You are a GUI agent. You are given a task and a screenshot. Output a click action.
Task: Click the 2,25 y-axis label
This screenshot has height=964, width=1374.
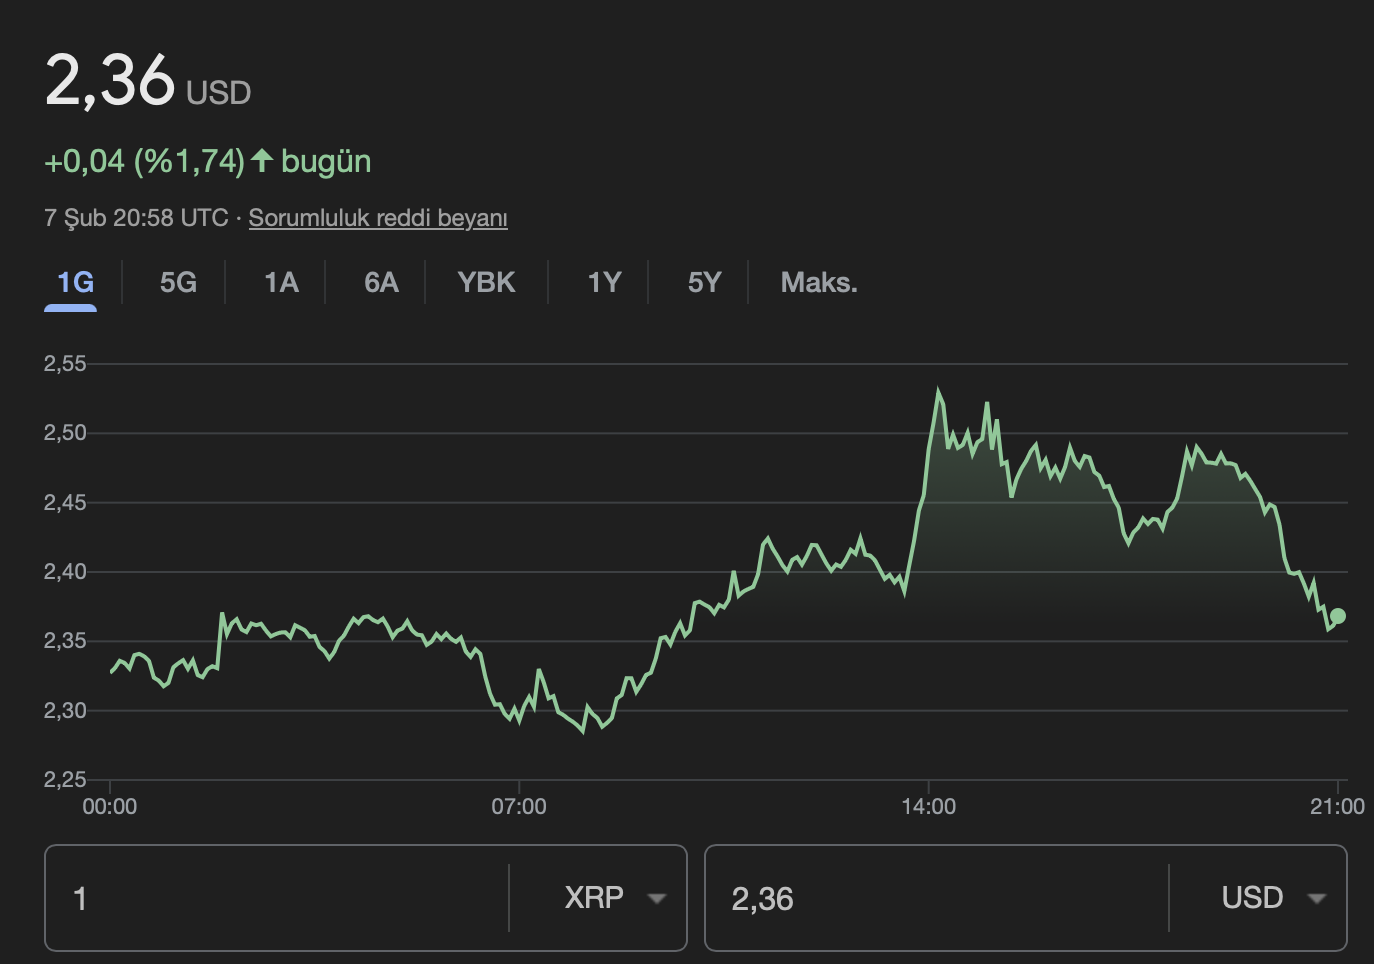click(65, 780)
